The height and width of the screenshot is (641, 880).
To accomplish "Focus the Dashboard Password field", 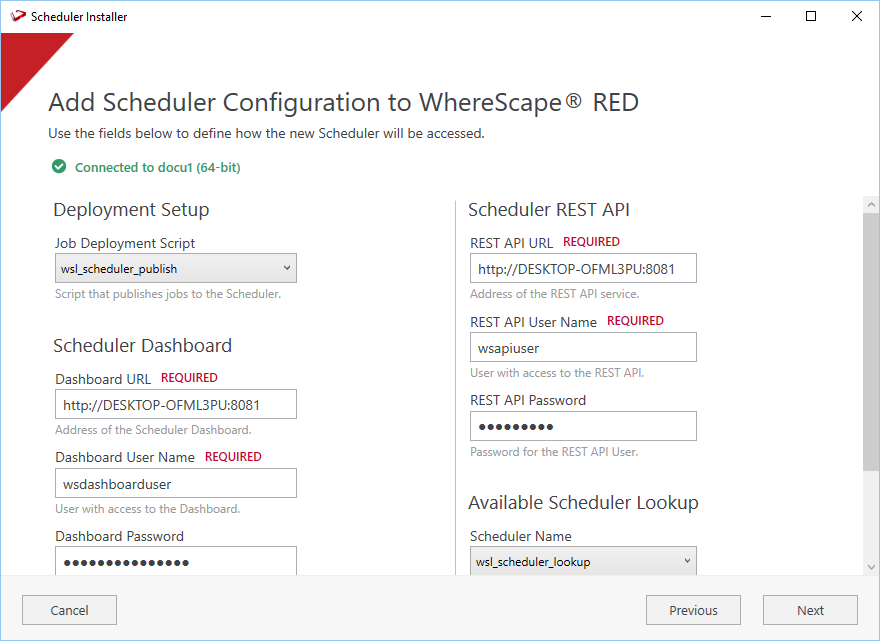I will (x=176, y=561).
